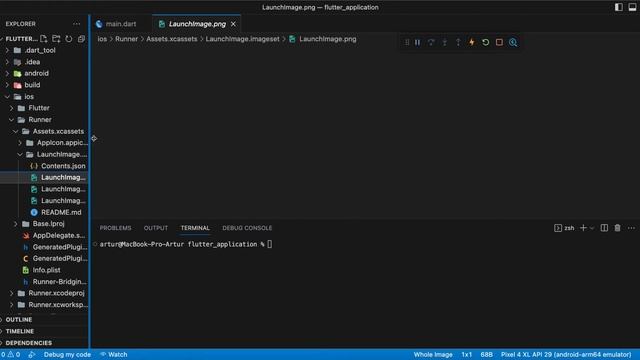Click Runner in the breadcrumb path

coord(127,39)
